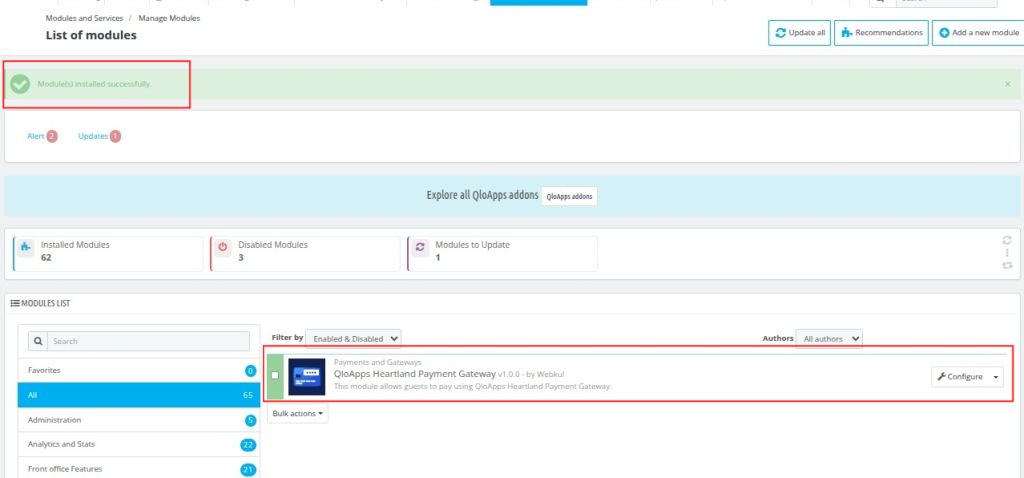Click the Disabled Modules power icon

(x=223, y=247)
